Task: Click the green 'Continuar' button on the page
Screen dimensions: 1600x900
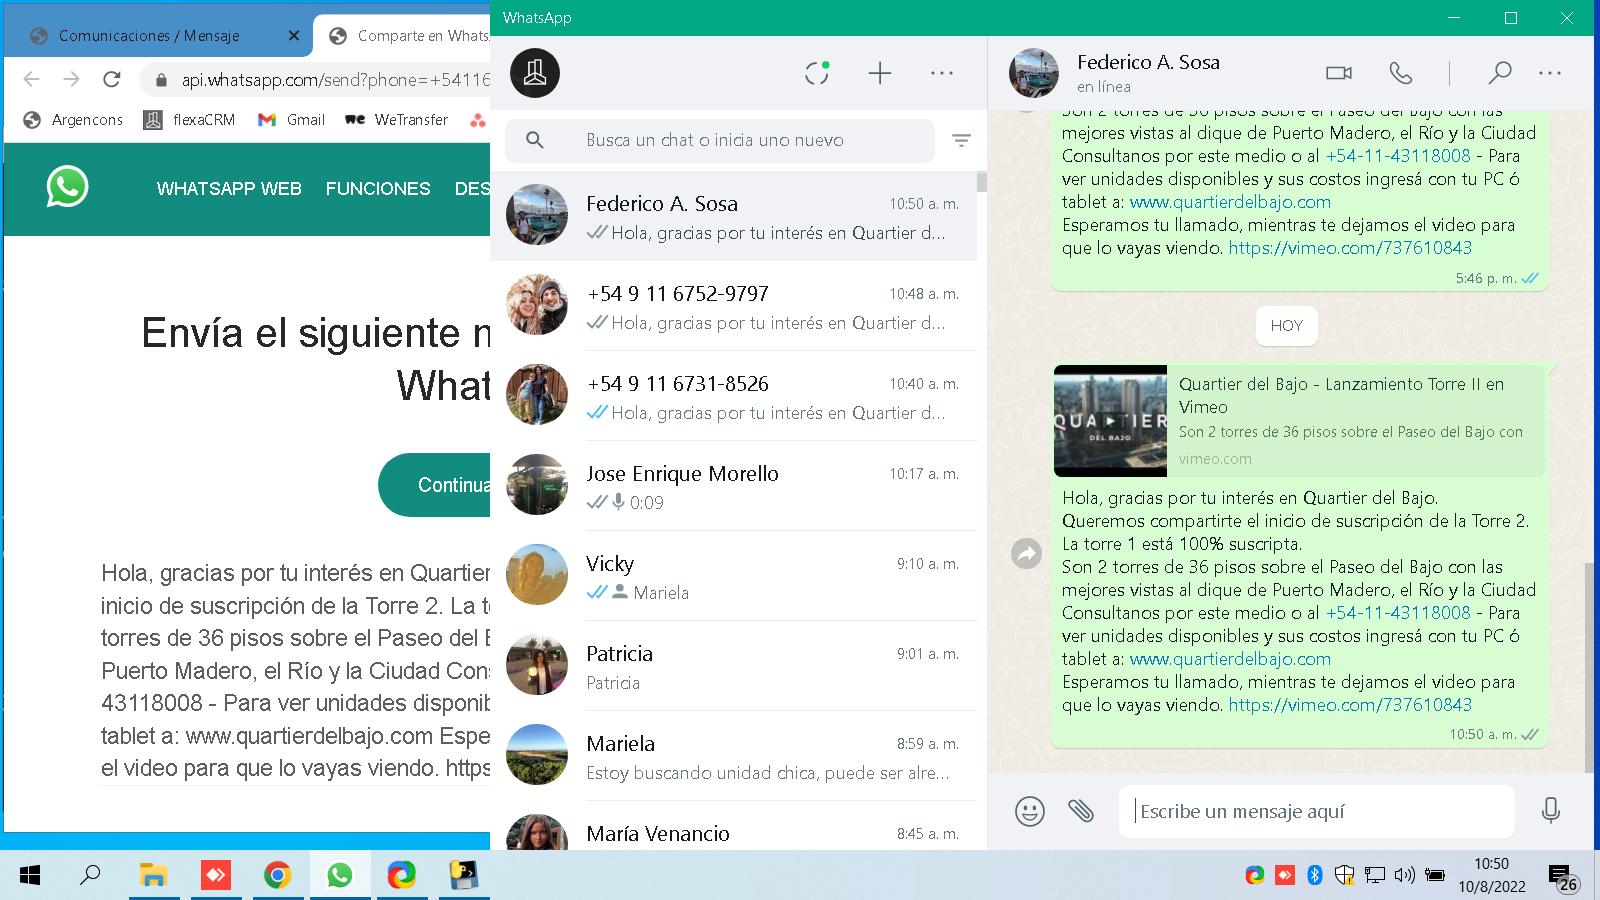Action: [435, 485]
